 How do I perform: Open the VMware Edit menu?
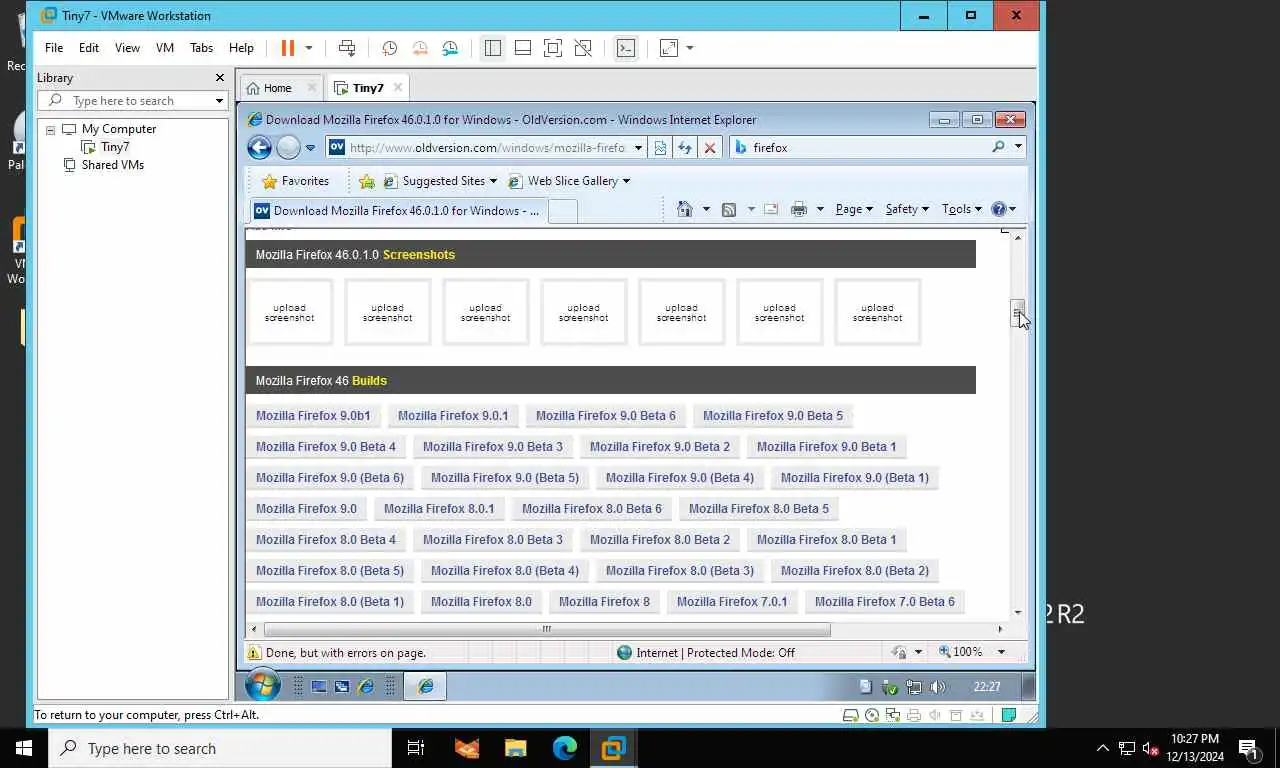pyautogui.click(x=89, y=48)
